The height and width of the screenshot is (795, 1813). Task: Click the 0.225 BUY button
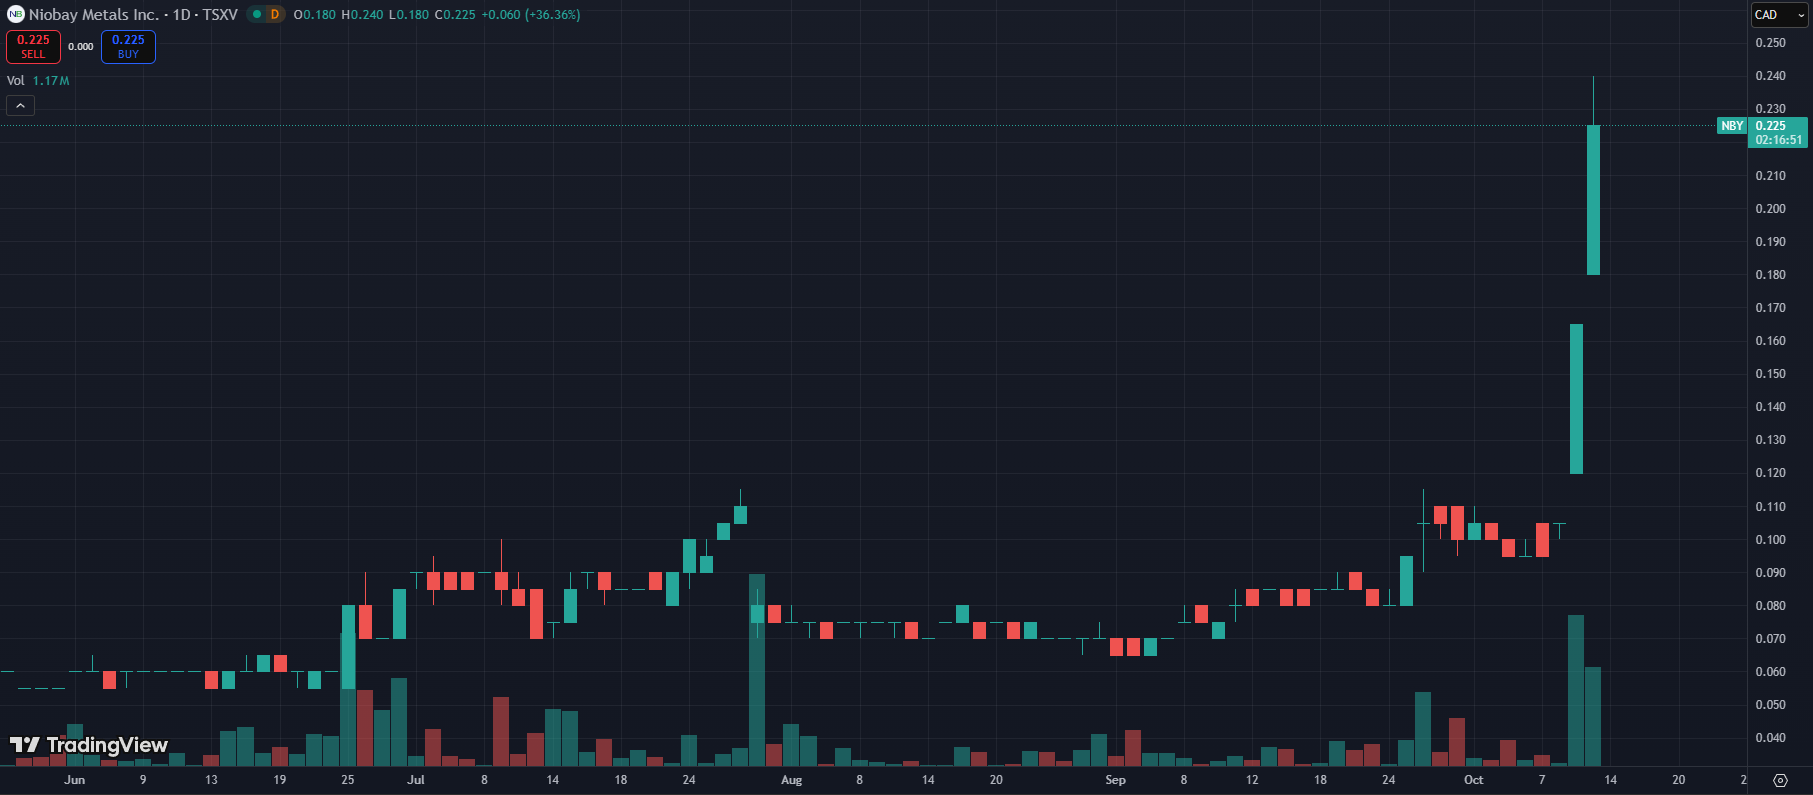[x=128, y=46]
